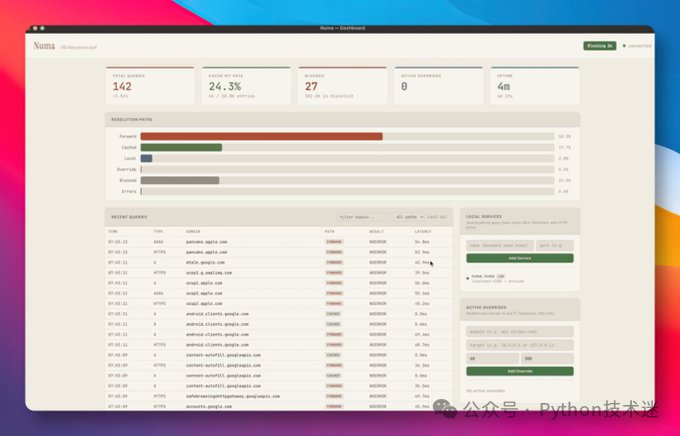Focus the override domain input field
The height and width of the screenshot is (436, 680).
[520, 332]
